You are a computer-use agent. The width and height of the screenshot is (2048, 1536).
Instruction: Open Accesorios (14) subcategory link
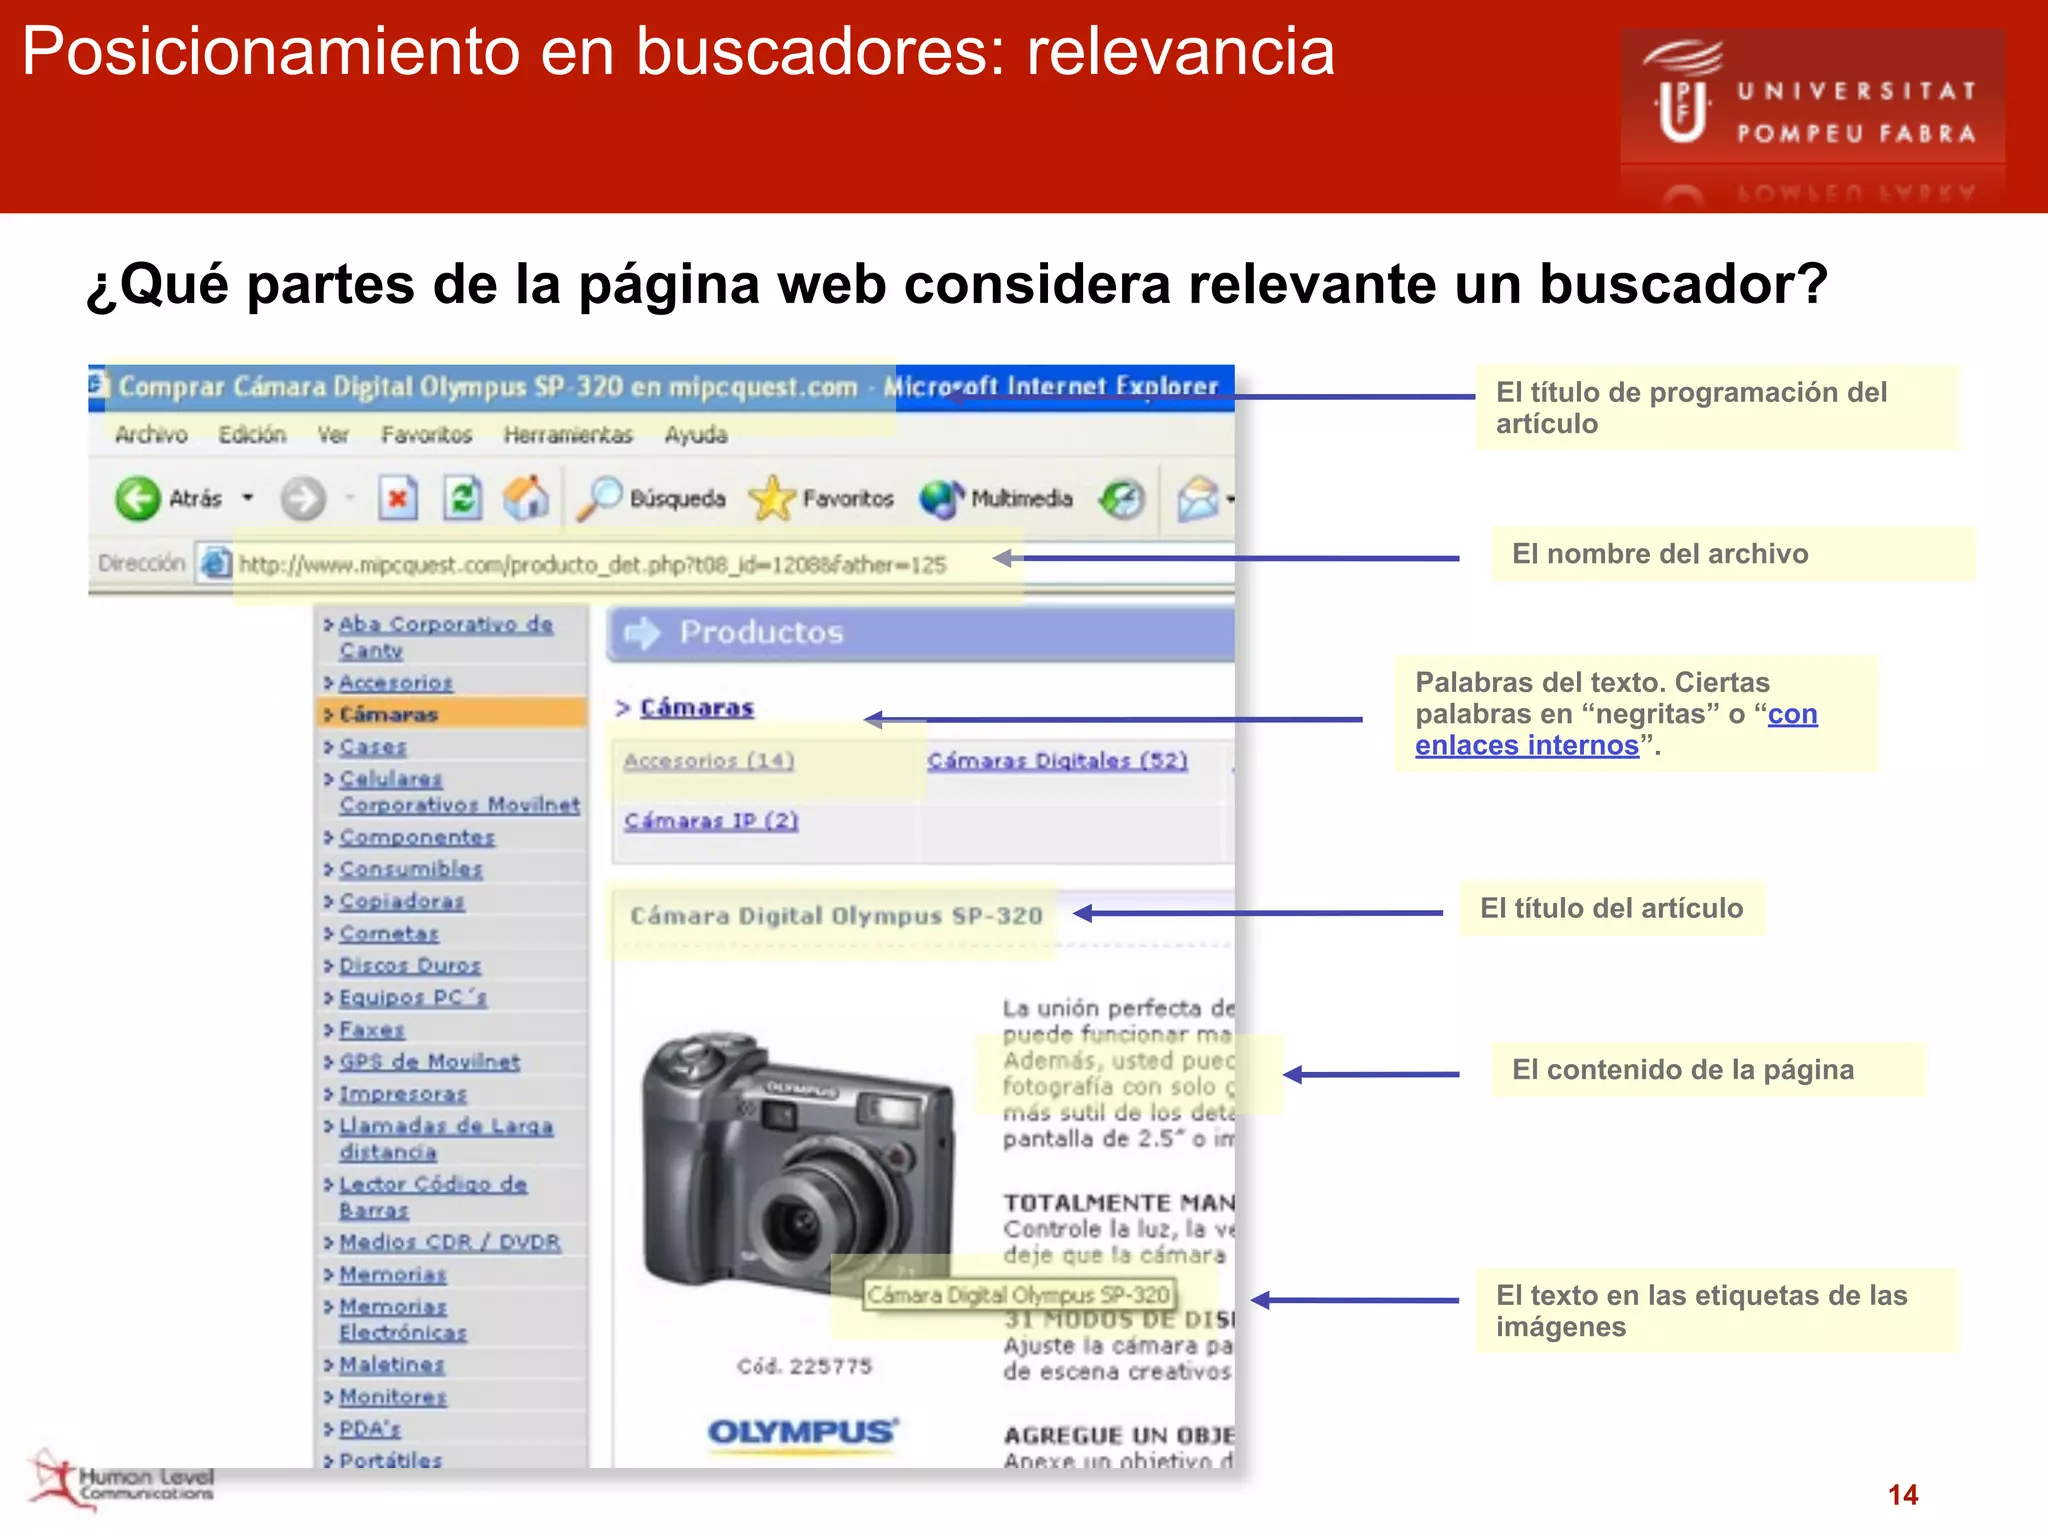709,761
